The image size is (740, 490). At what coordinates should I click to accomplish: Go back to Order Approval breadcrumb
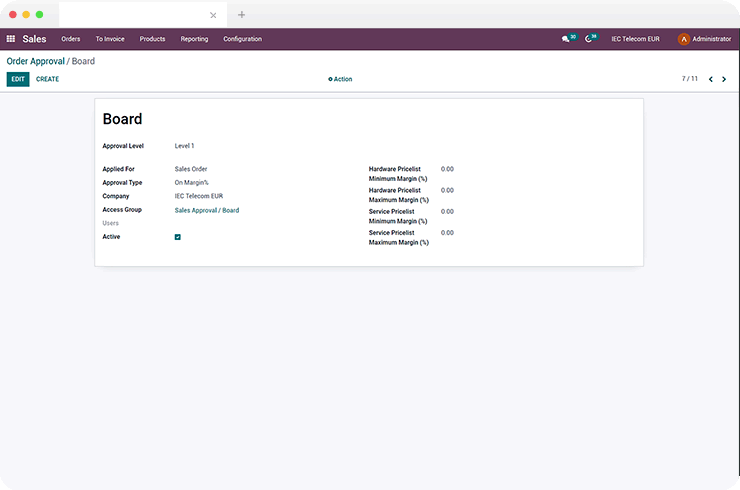point(35,61)
